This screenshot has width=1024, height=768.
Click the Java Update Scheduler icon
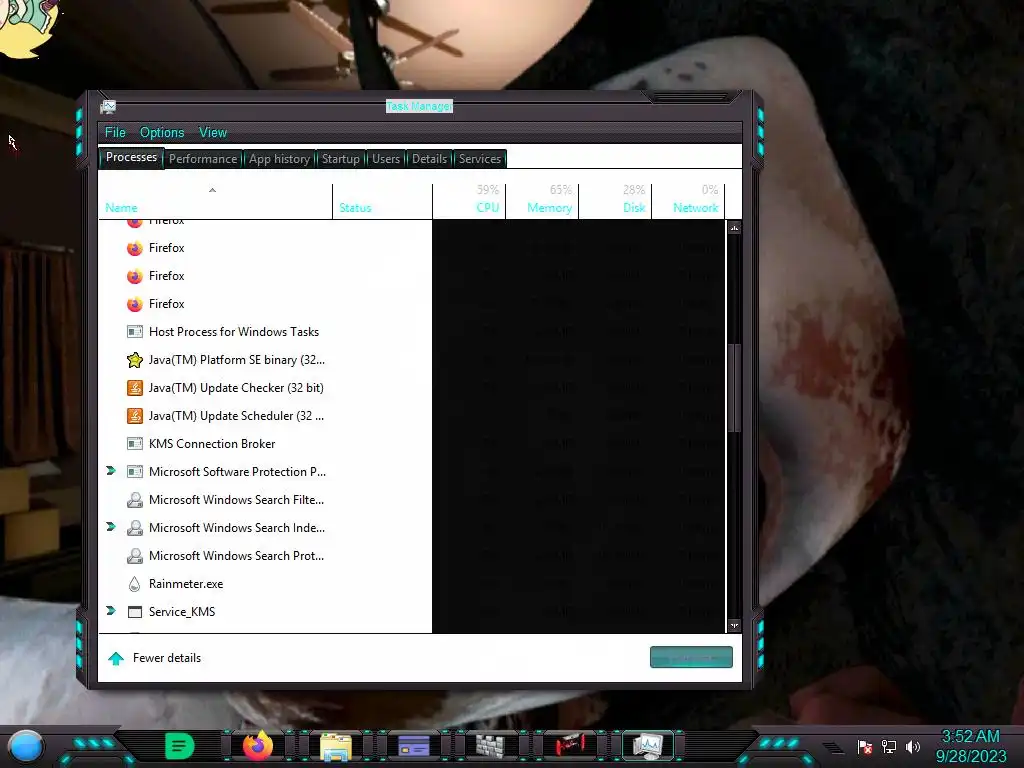coord(135,416)
